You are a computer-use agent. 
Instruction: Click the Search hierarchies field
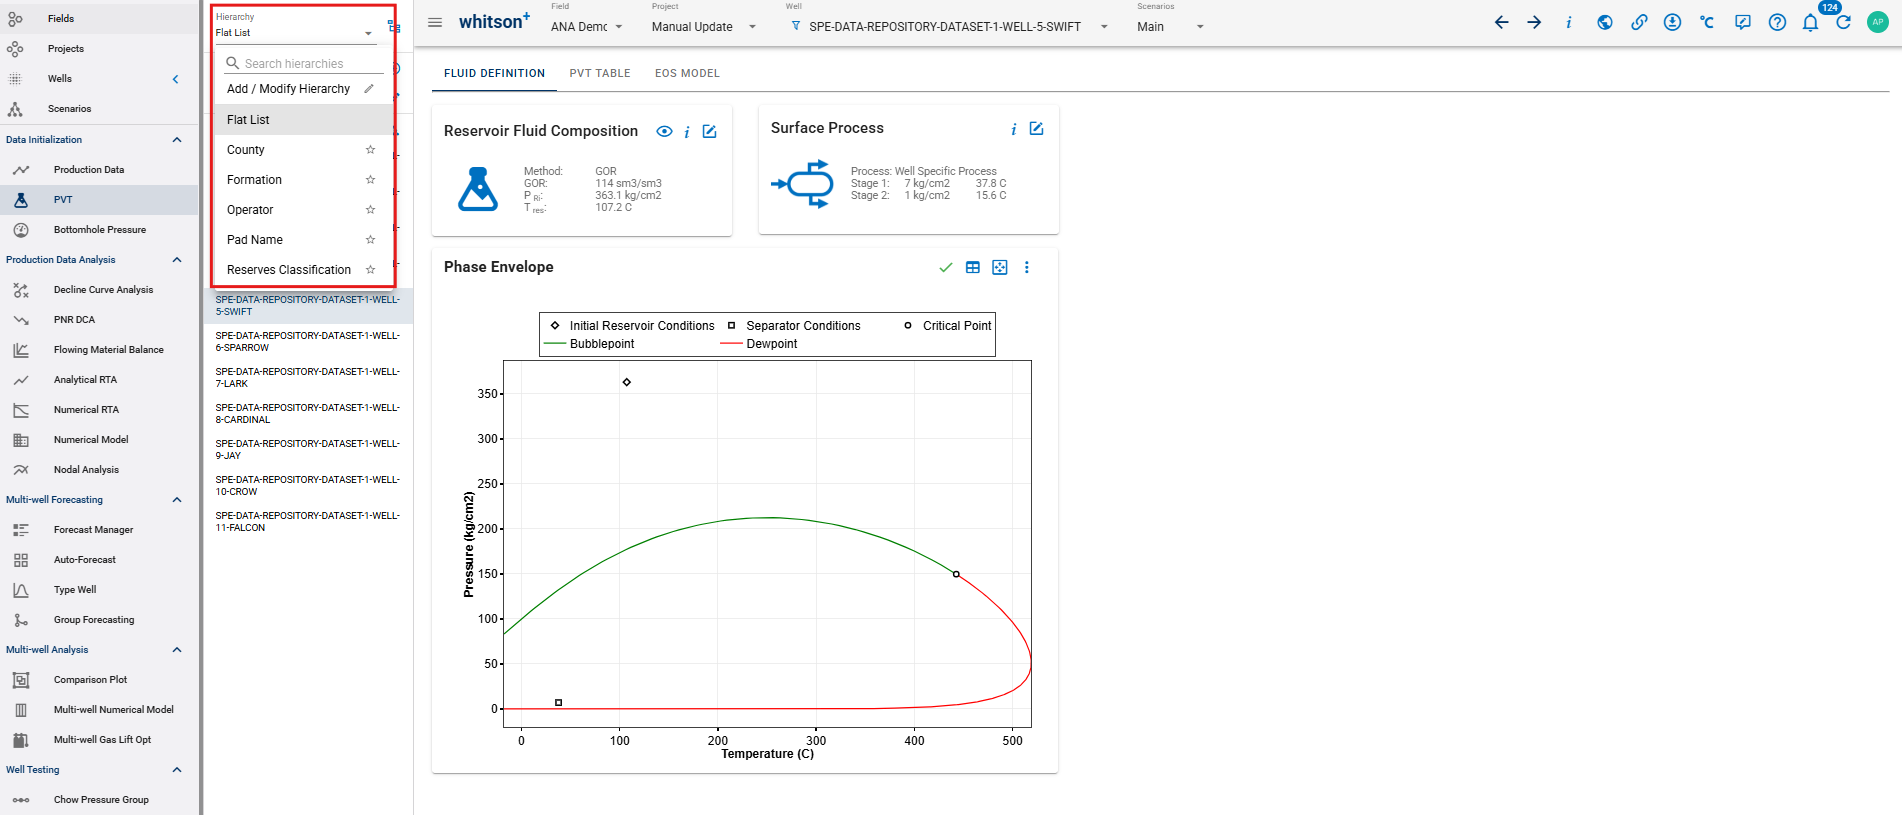click(x=304, y=63)
